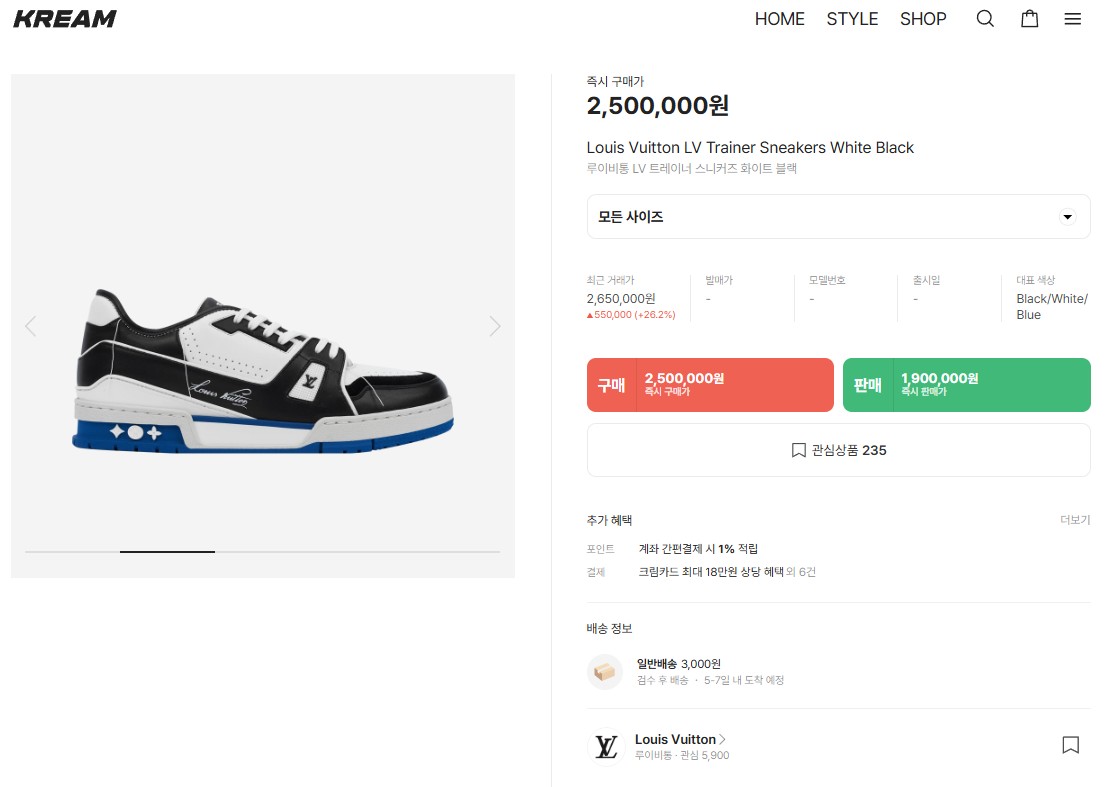Click the Louis Vuitton brand logo
This screenshot has height=787, width=1117.
pyautogui.click(x=605, y=746)
